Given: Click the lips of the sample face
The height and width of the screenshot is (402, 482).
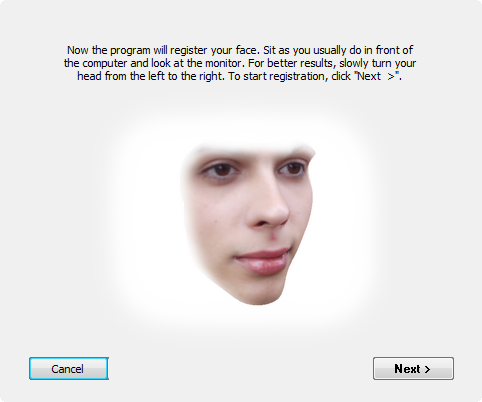Looking at the screenshot, I should [263, 260].
